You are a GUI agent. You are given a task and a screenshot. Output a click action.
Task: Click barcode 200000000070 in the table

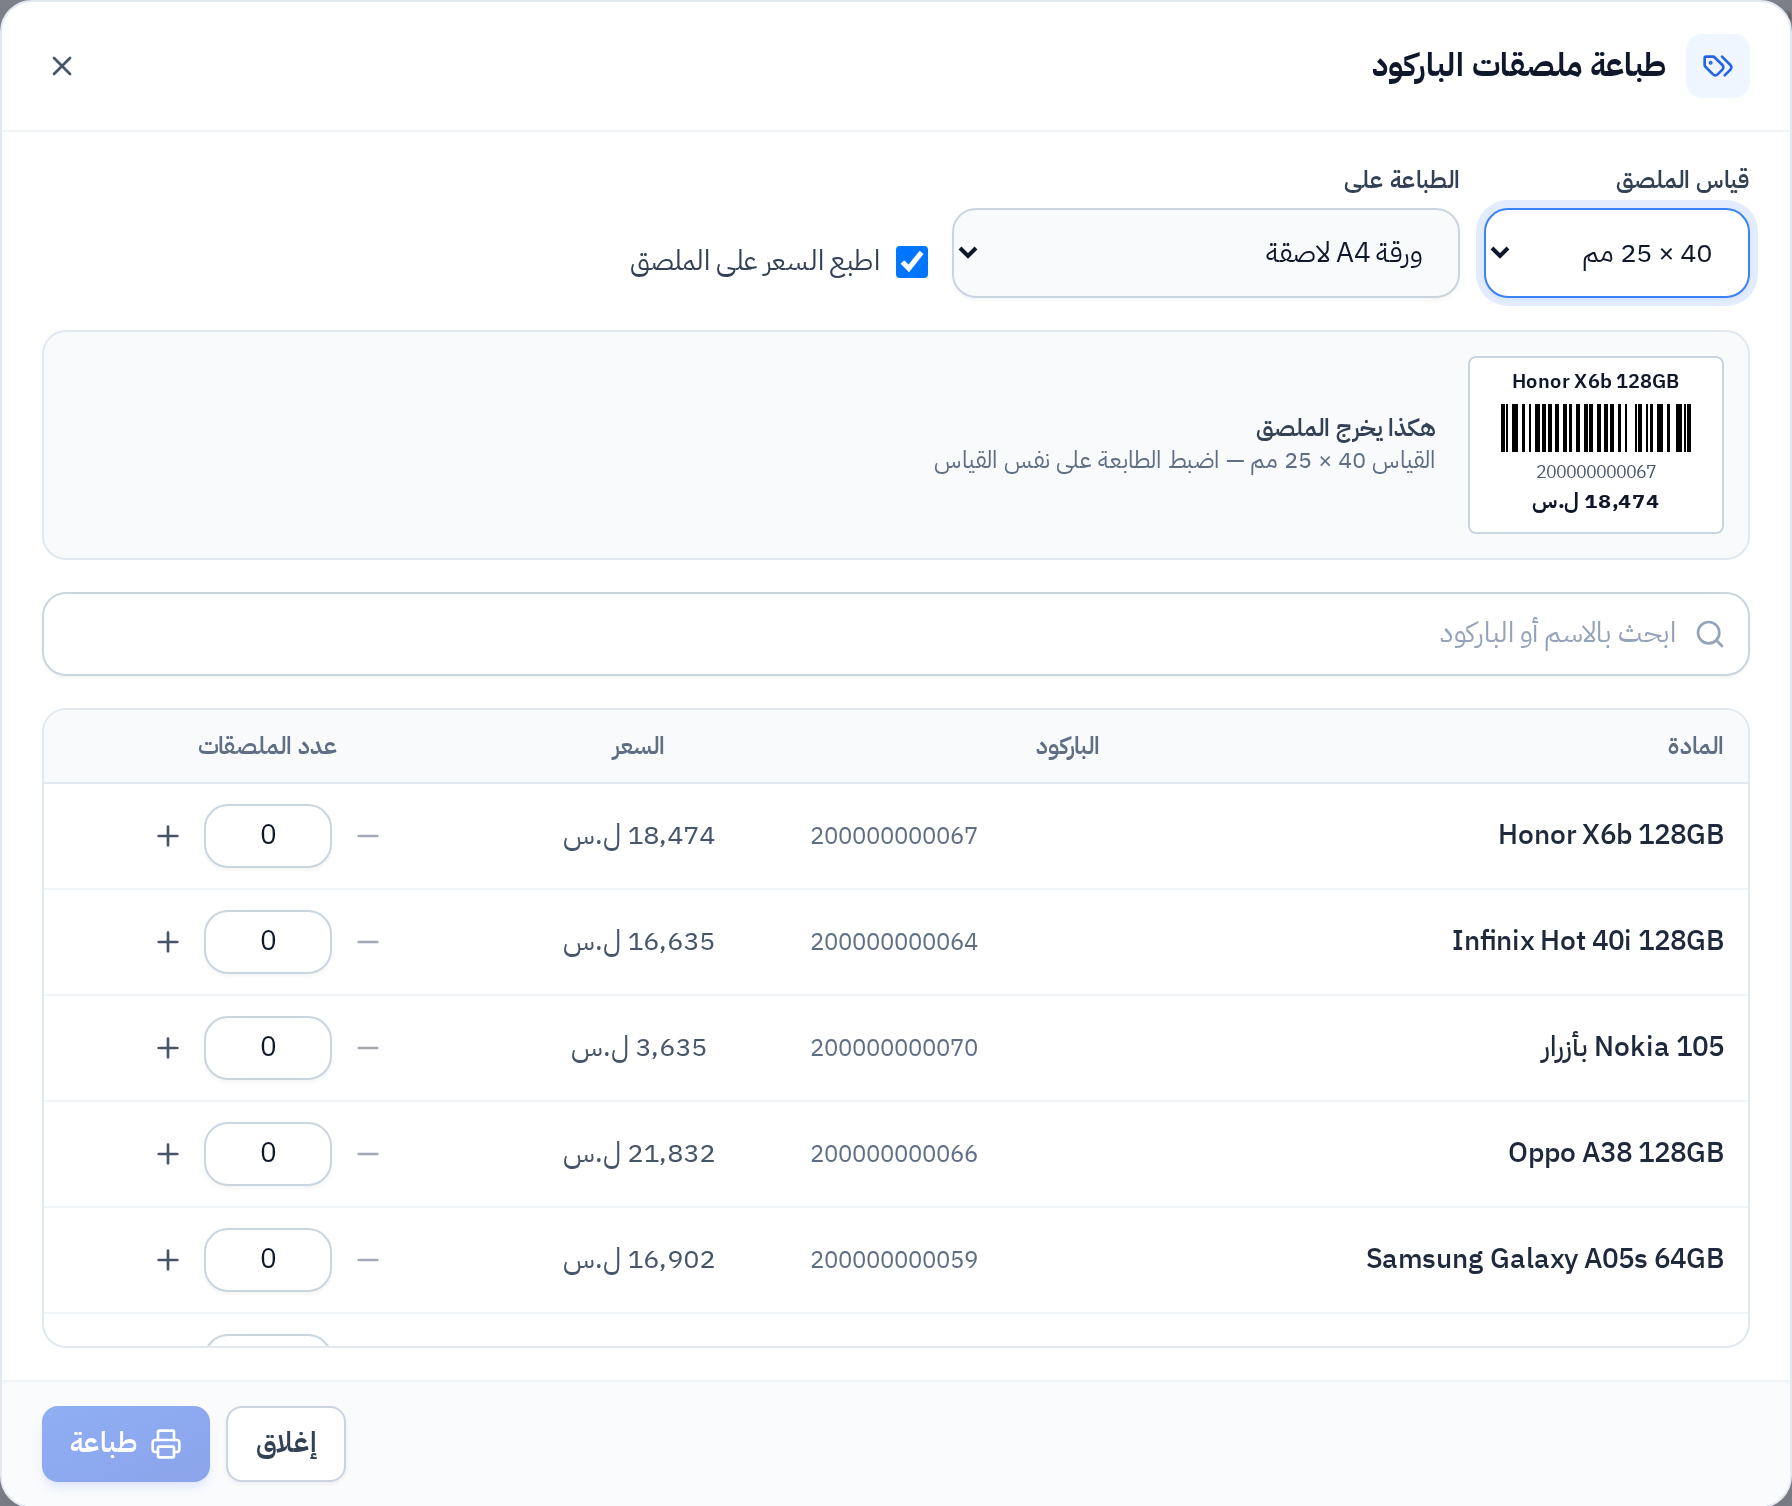(x=894, y=1048)
